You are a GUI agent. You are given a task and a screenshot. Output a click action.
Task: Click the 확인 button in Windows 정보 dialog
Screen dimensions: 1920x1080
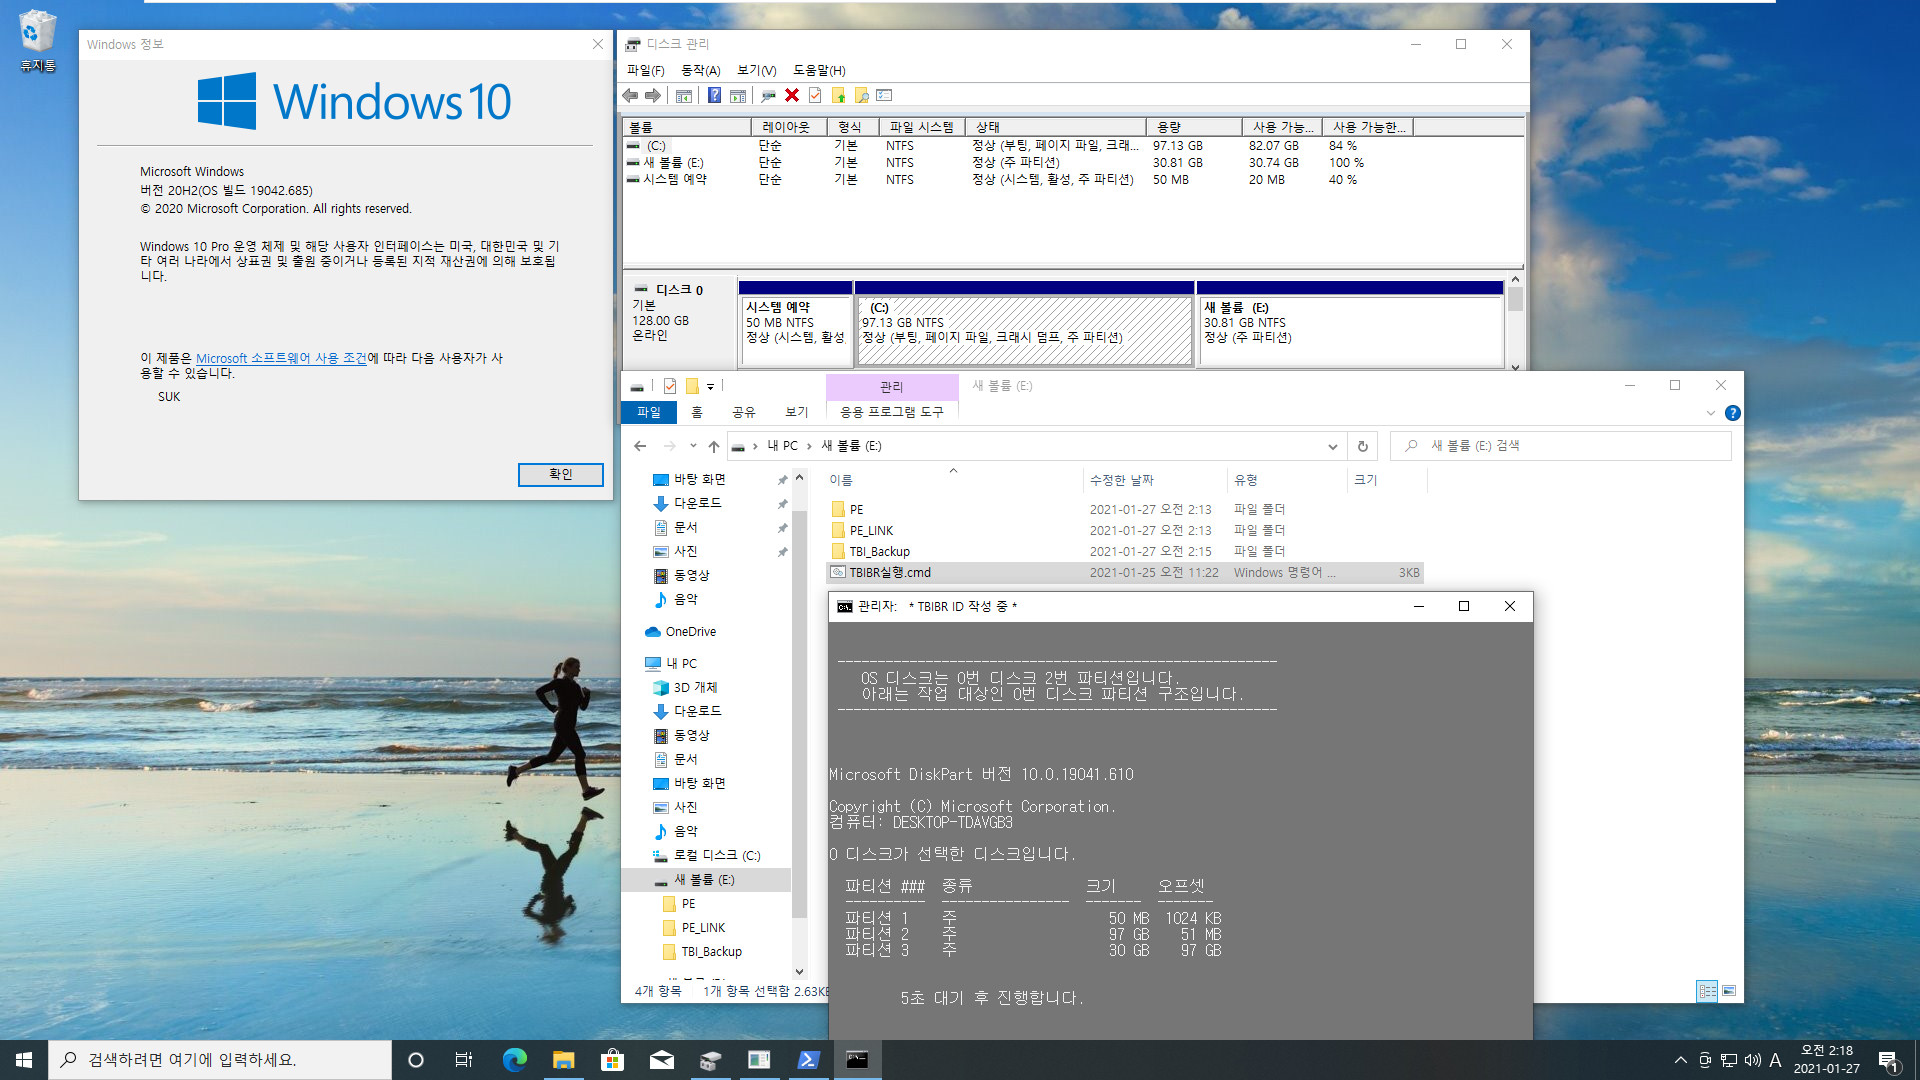point(561,474)
